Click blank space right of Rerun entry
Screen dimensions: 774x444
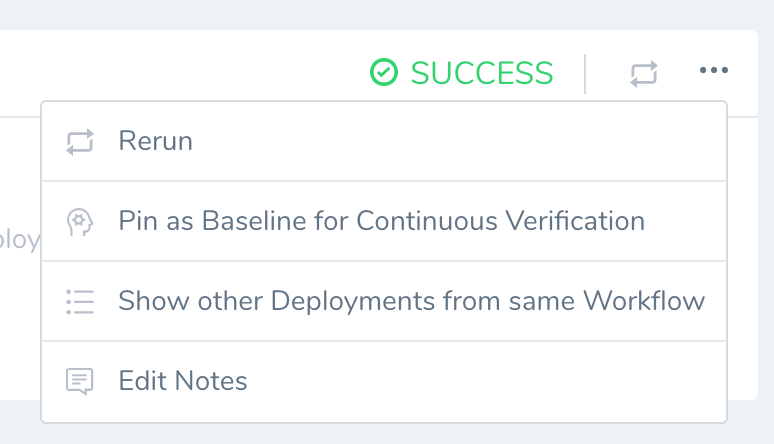459,142
